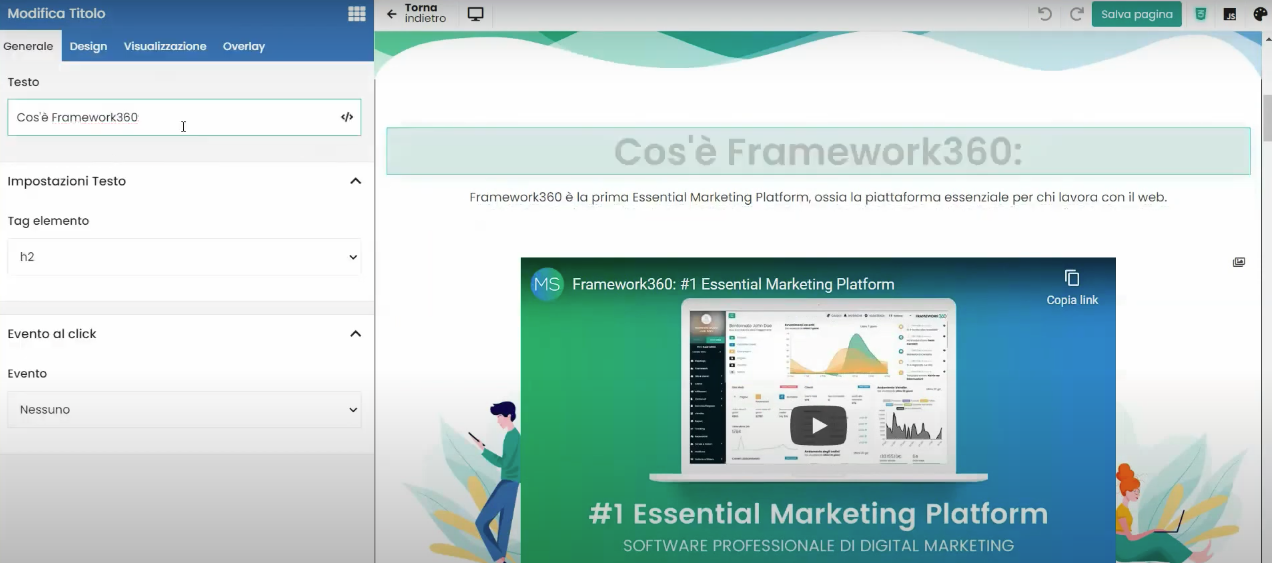Click the Salva pagina button
The image size is (1272, 563).
(1136, 14)
